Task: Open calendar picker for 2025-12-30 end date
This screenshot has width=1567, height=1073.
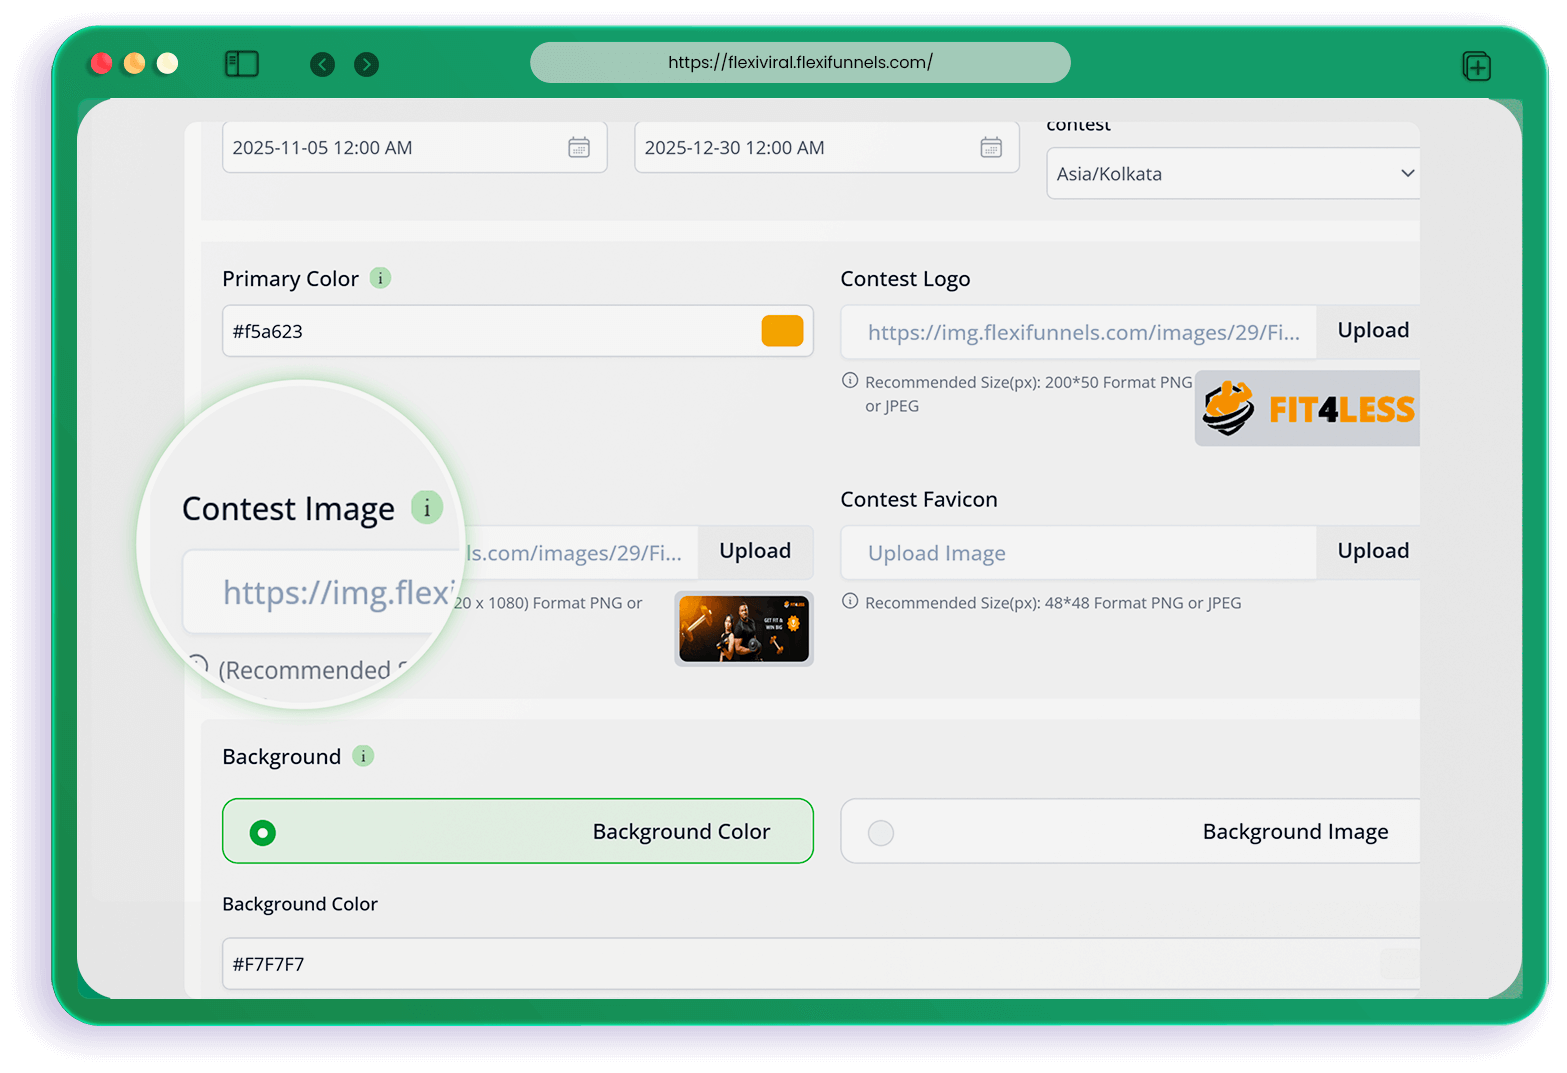Action: pyautogui.click(x=991, y=148)
